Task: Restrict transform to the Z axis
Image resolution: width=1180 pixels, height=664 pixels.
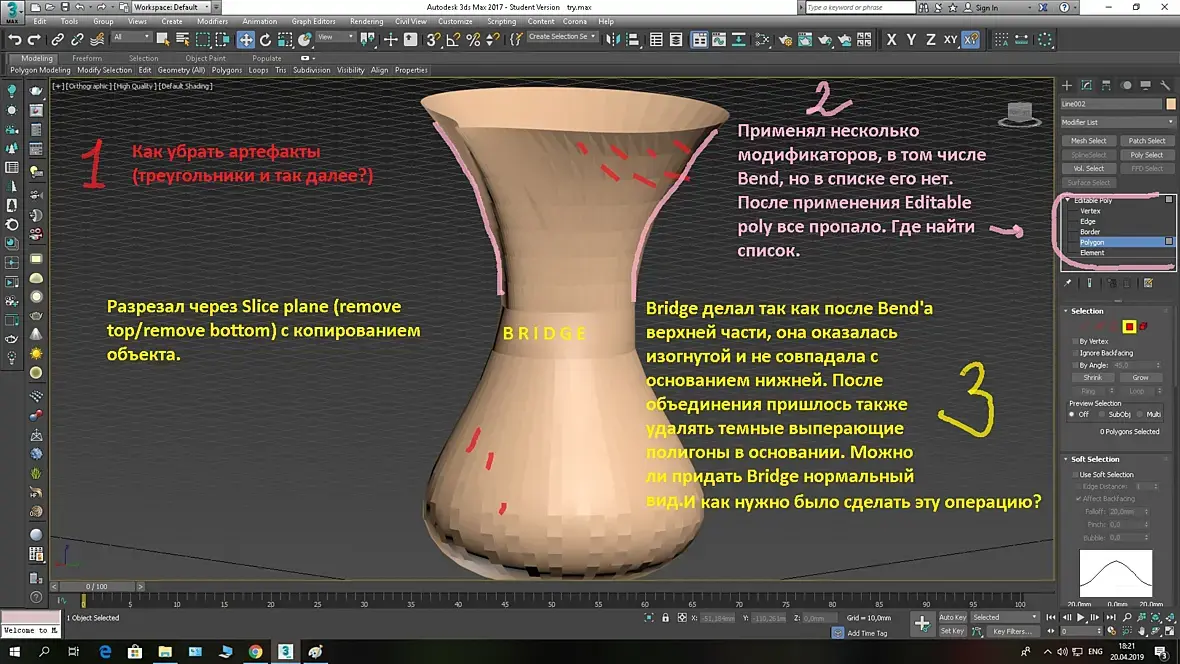Action: (x=930, y=40)
